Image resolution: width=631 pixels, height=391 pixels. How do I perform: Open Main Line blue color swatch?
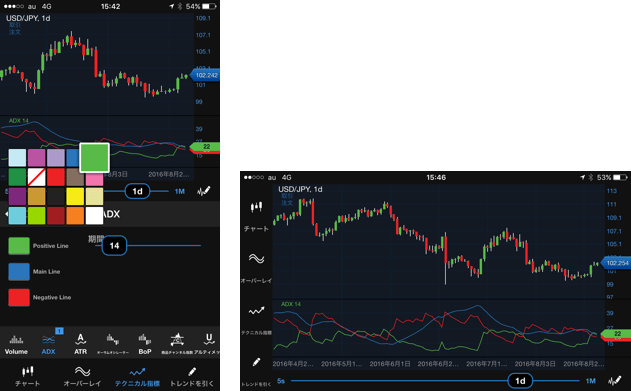(x=19, y=272)
